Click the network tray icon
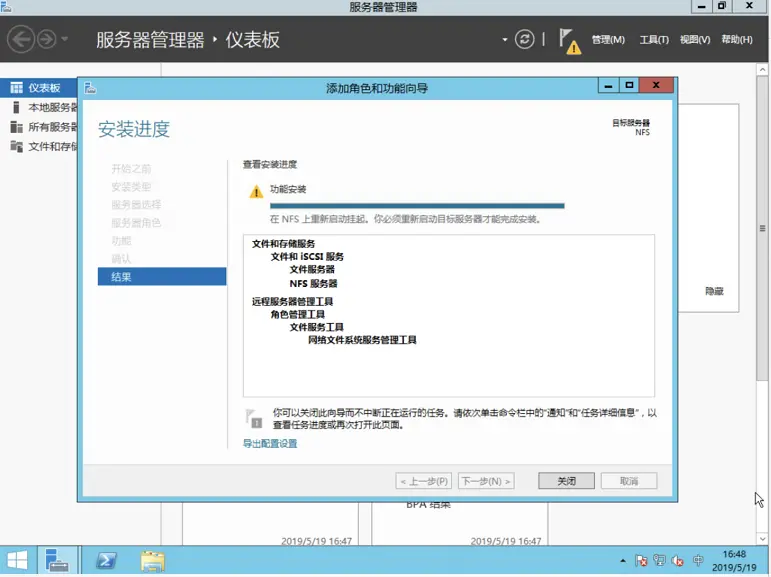The height and width of the screenshot is (577, 771). tap(659, 561)
